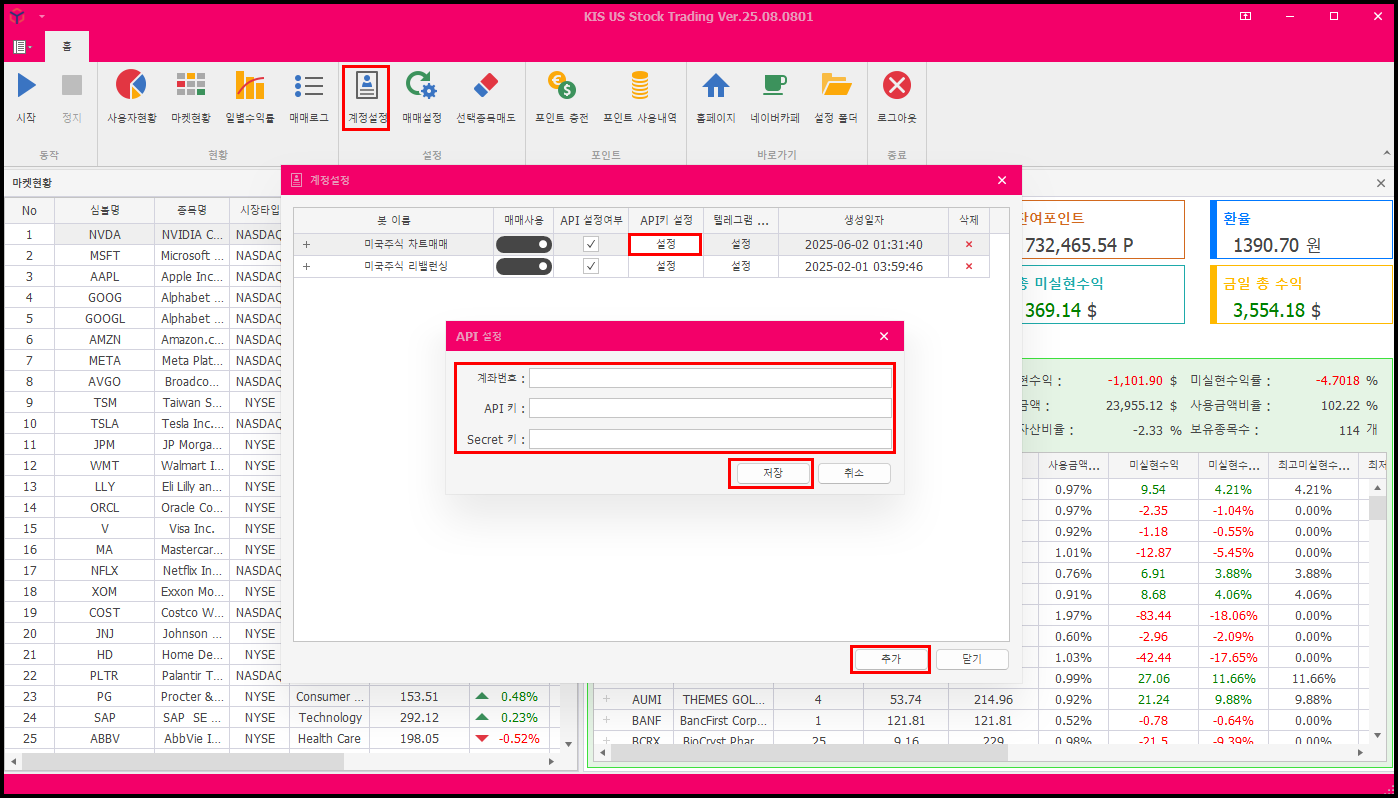Viewport: 1398px width, 798px height.
Task: Close the 계정설정 dialog window
Action: coord(1002,180)
